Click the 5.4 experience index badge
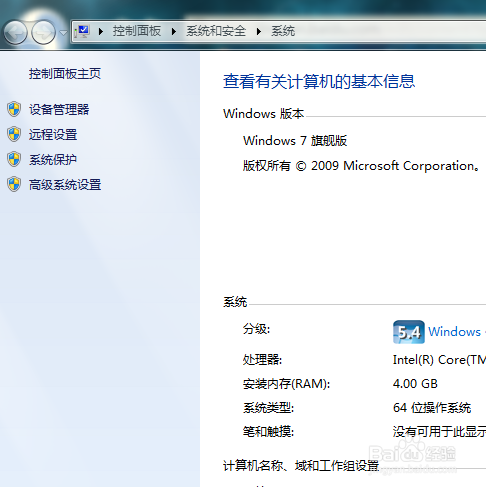The width and height of the screenshot is (486, 487). 409,332
